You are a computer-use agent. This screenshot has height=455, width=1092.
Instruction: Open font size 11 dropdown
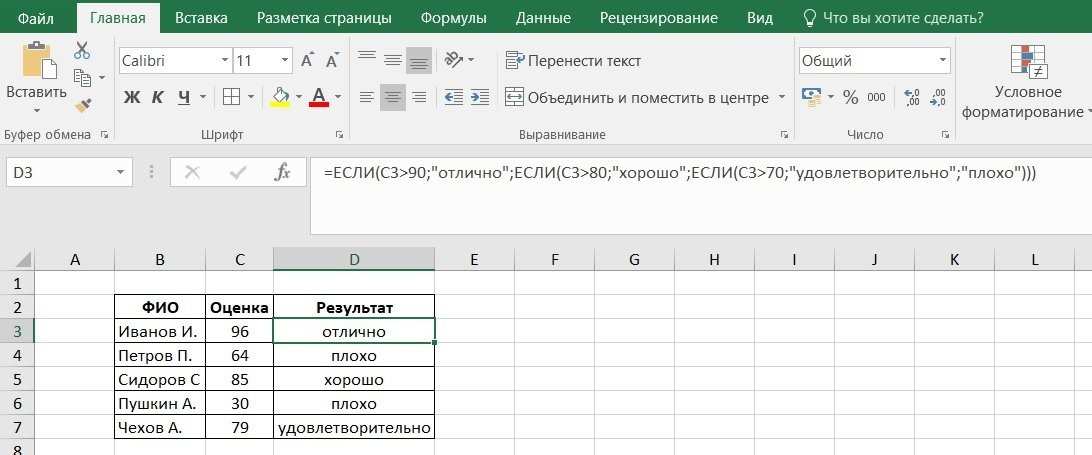coord(284,61)
